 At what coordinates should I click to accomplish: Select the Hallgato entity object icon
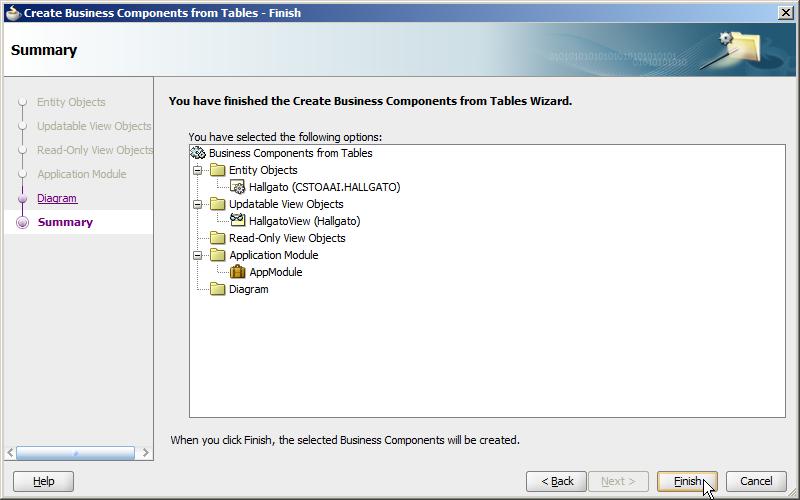click(238, 187)
